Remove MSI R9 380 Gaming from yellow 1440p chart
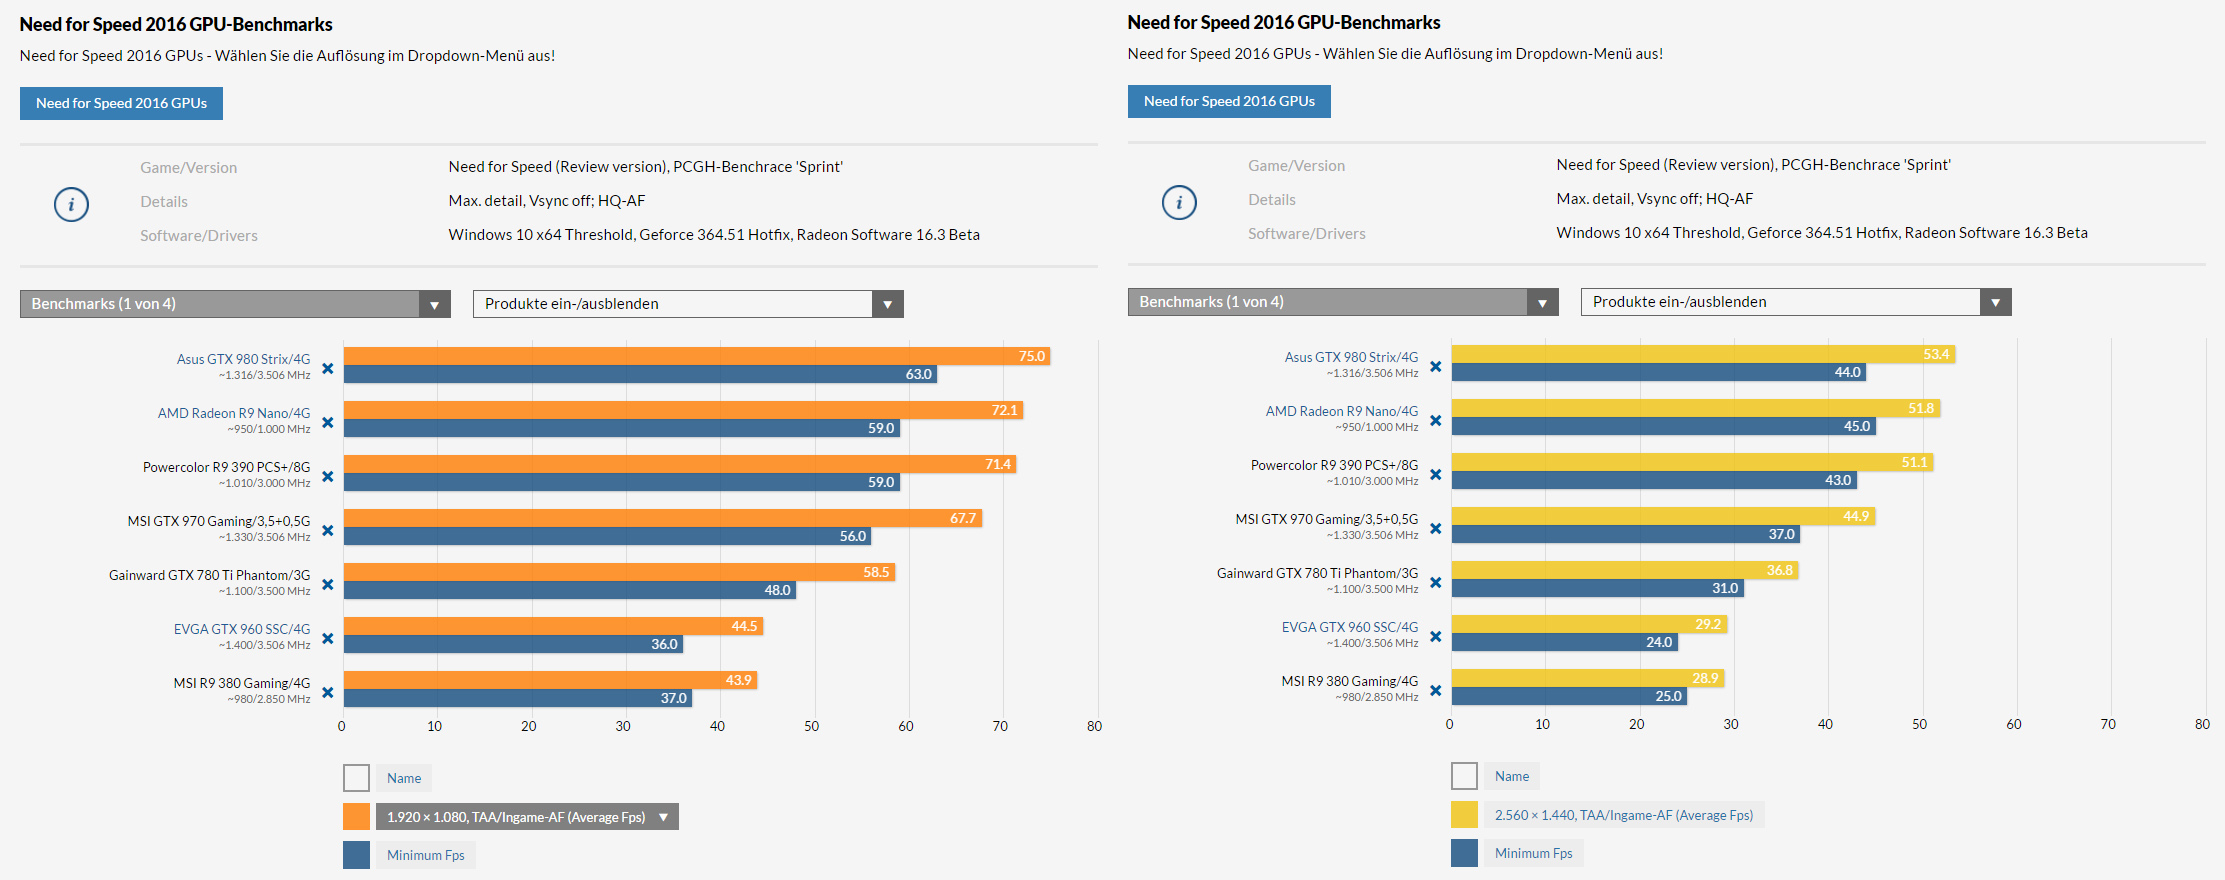The image size is (2225, 880). (x=1435, y=690)
